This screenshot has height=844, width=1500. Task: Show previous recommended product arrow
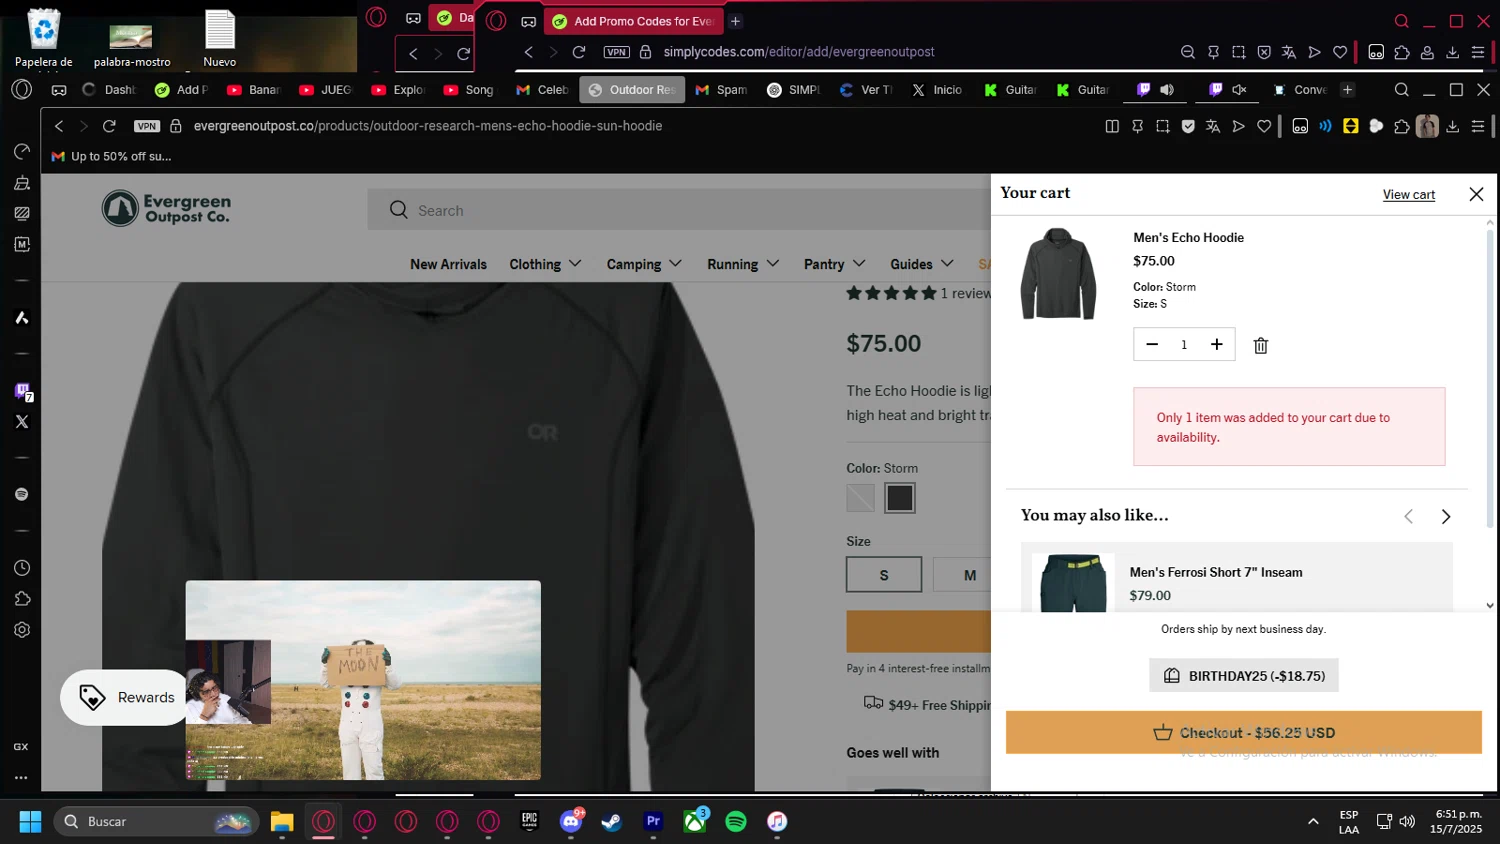coord(1408,516)
